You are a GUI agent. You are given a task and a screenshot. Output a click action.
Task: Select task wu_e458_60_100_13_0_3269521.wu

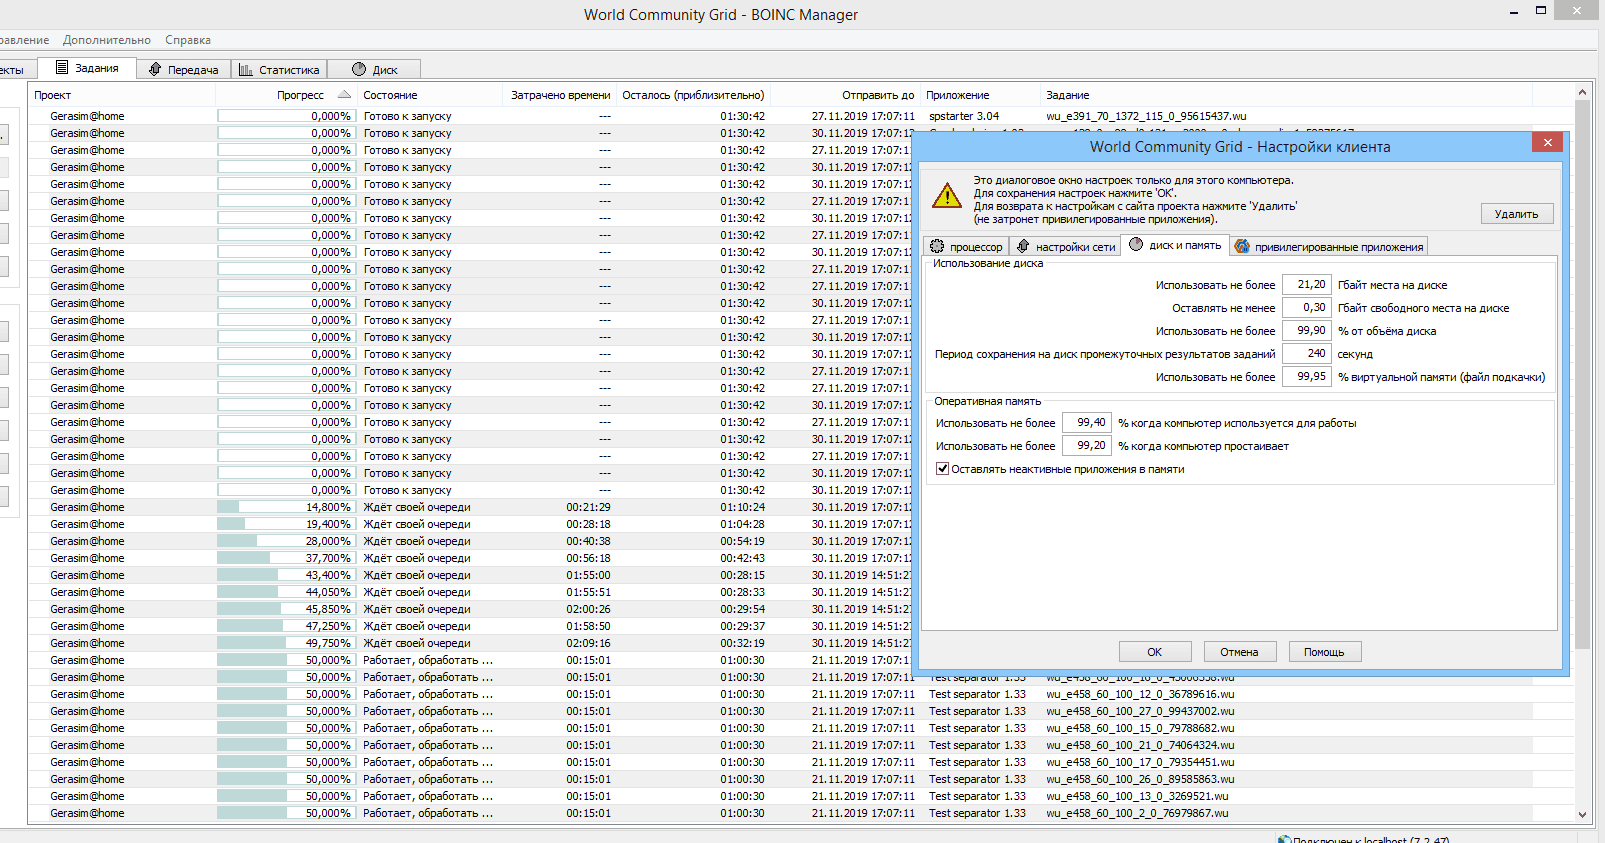tap(1137, 796)
